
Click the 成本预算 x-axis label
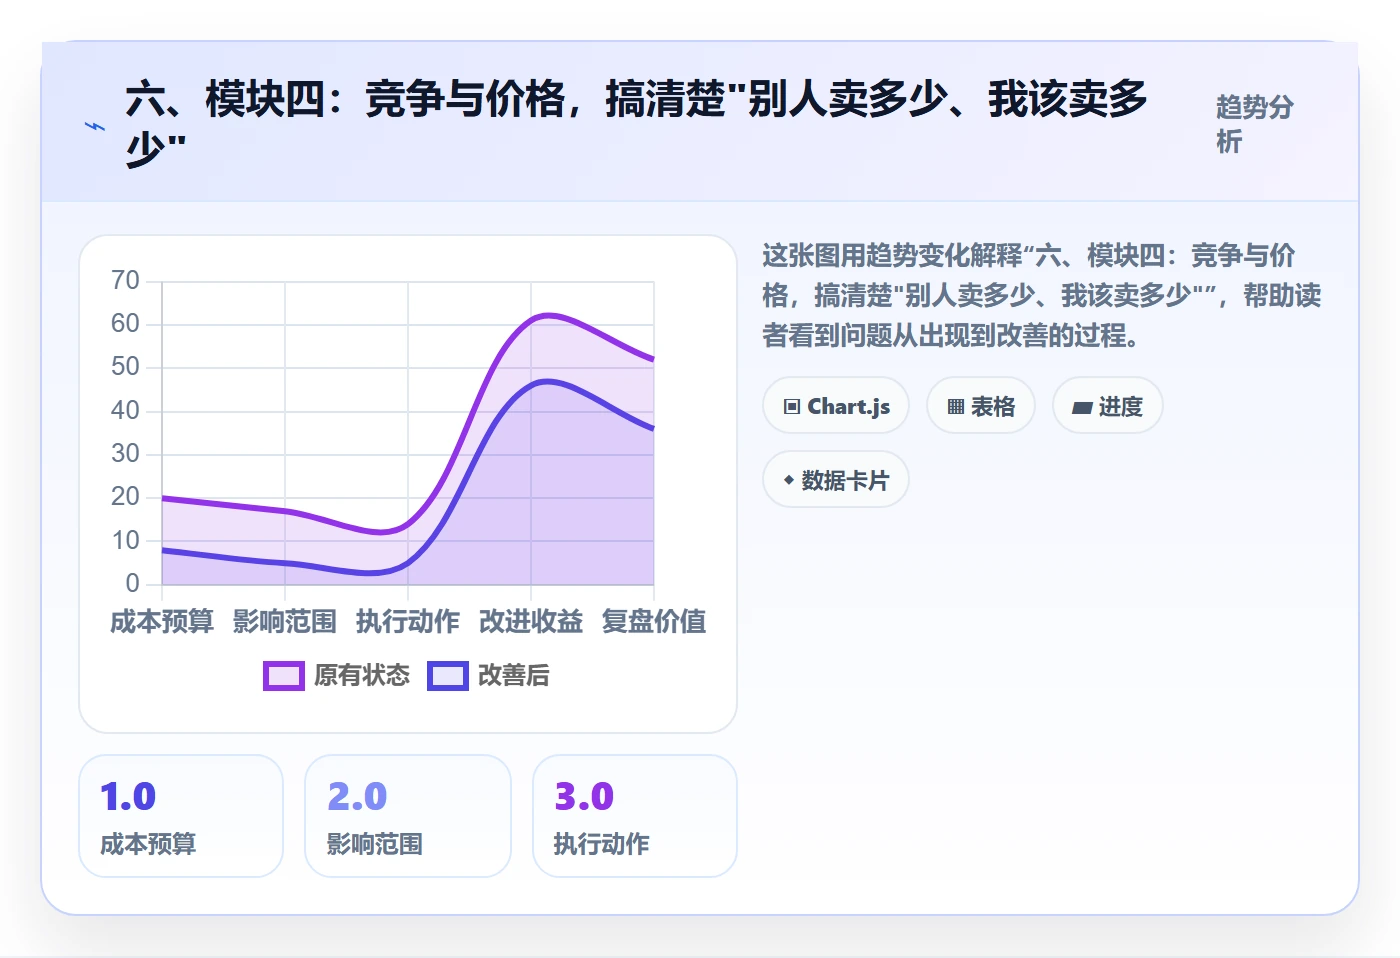pos(162,622)
